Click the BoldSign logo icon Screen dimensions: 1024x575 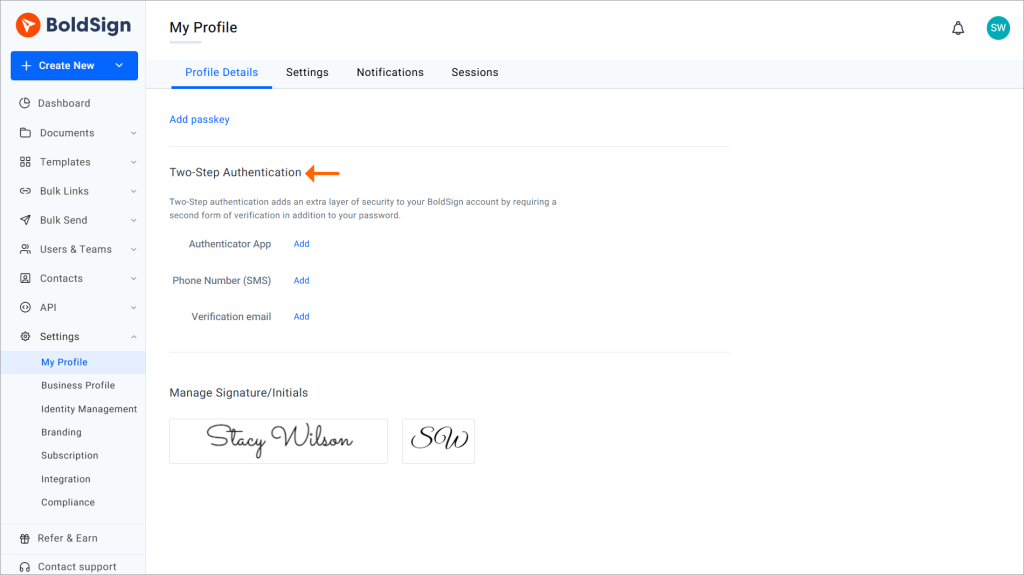pyautogui.click(x=28, y=25)
